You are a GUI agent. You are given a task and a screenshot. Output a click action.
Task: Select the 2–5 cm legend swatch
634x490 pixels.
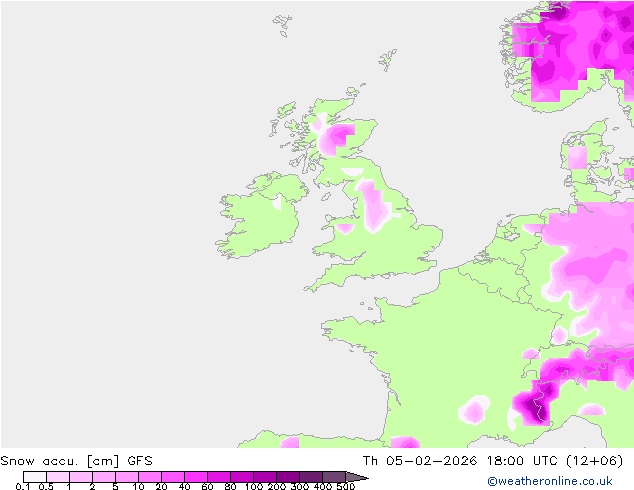[104, 477]
